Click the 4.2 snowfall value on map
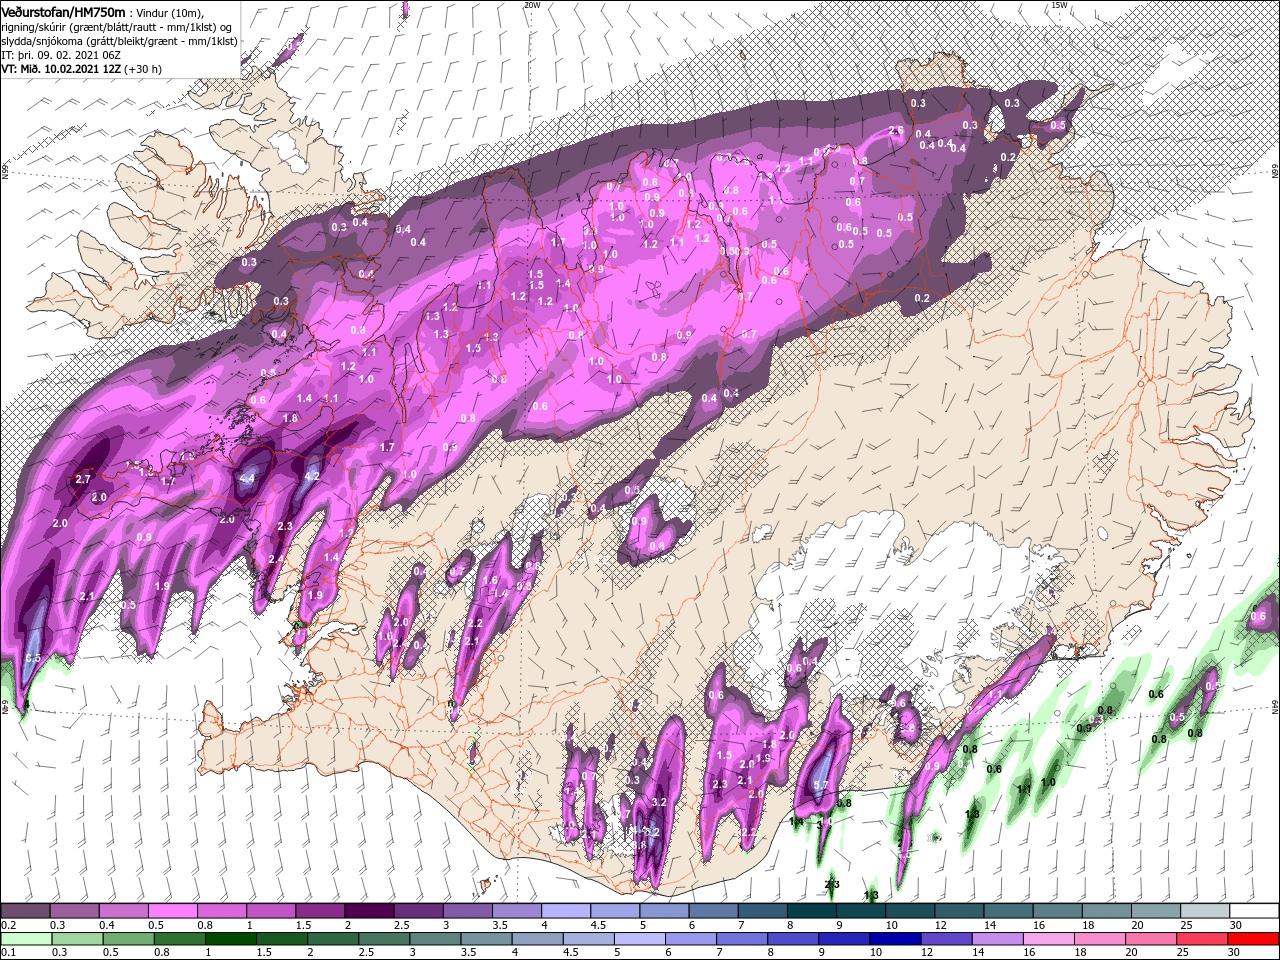 [x=311, y=476]
